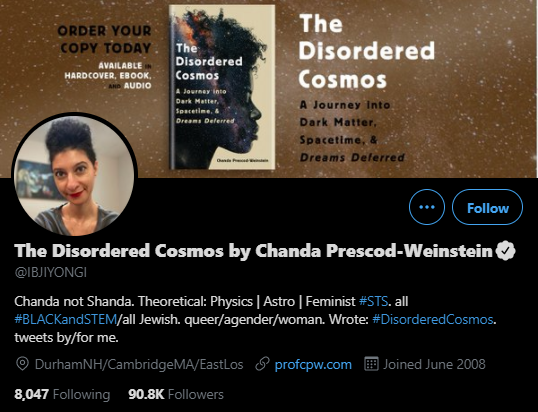Click the @IBJIYONGI handle text
Viewport: 538px width, 412px height.
pos(50,272)
